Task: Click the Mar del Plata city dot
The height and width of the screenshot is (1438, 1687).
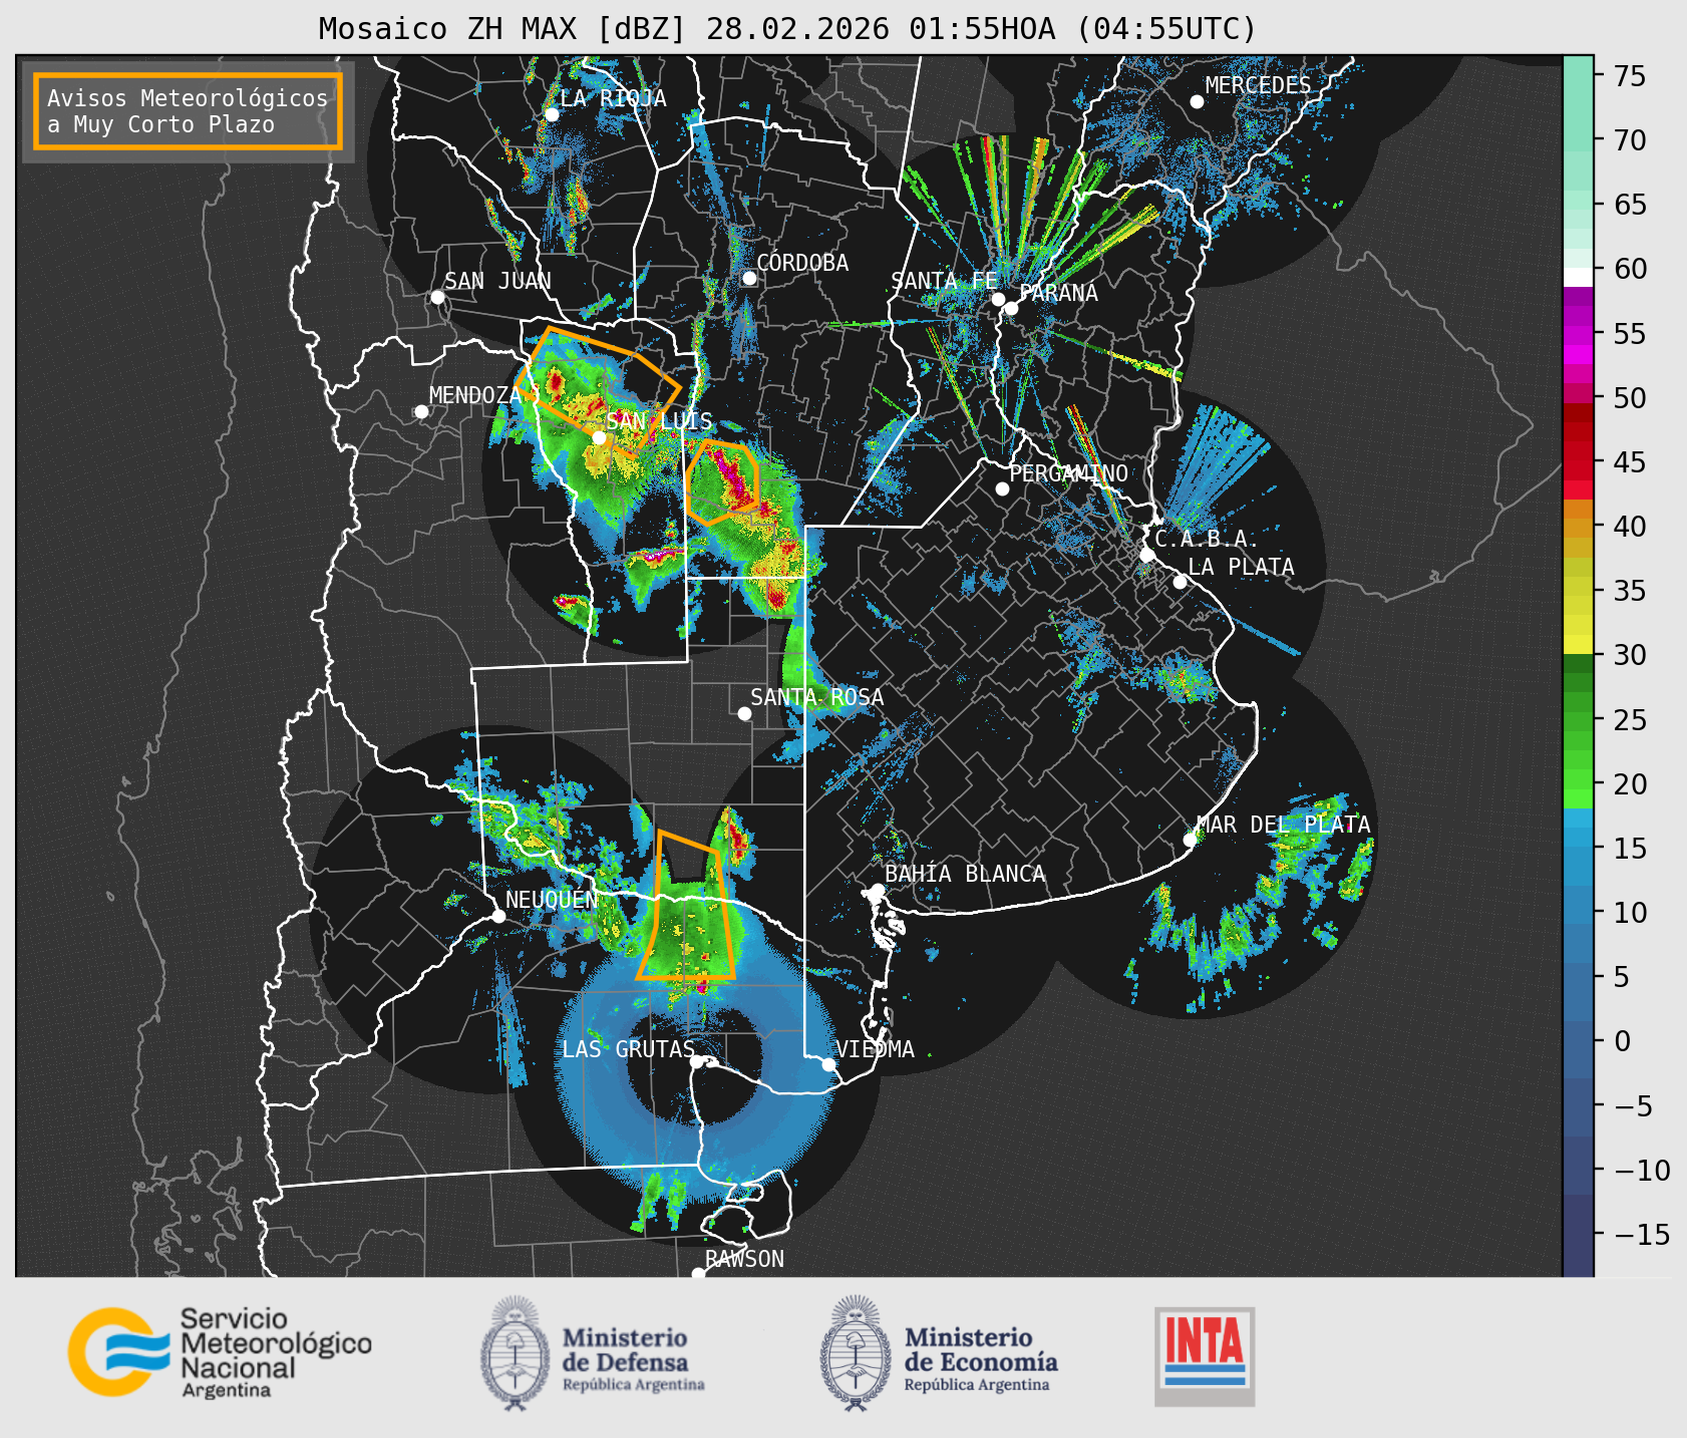Action: click(1190, 840)
